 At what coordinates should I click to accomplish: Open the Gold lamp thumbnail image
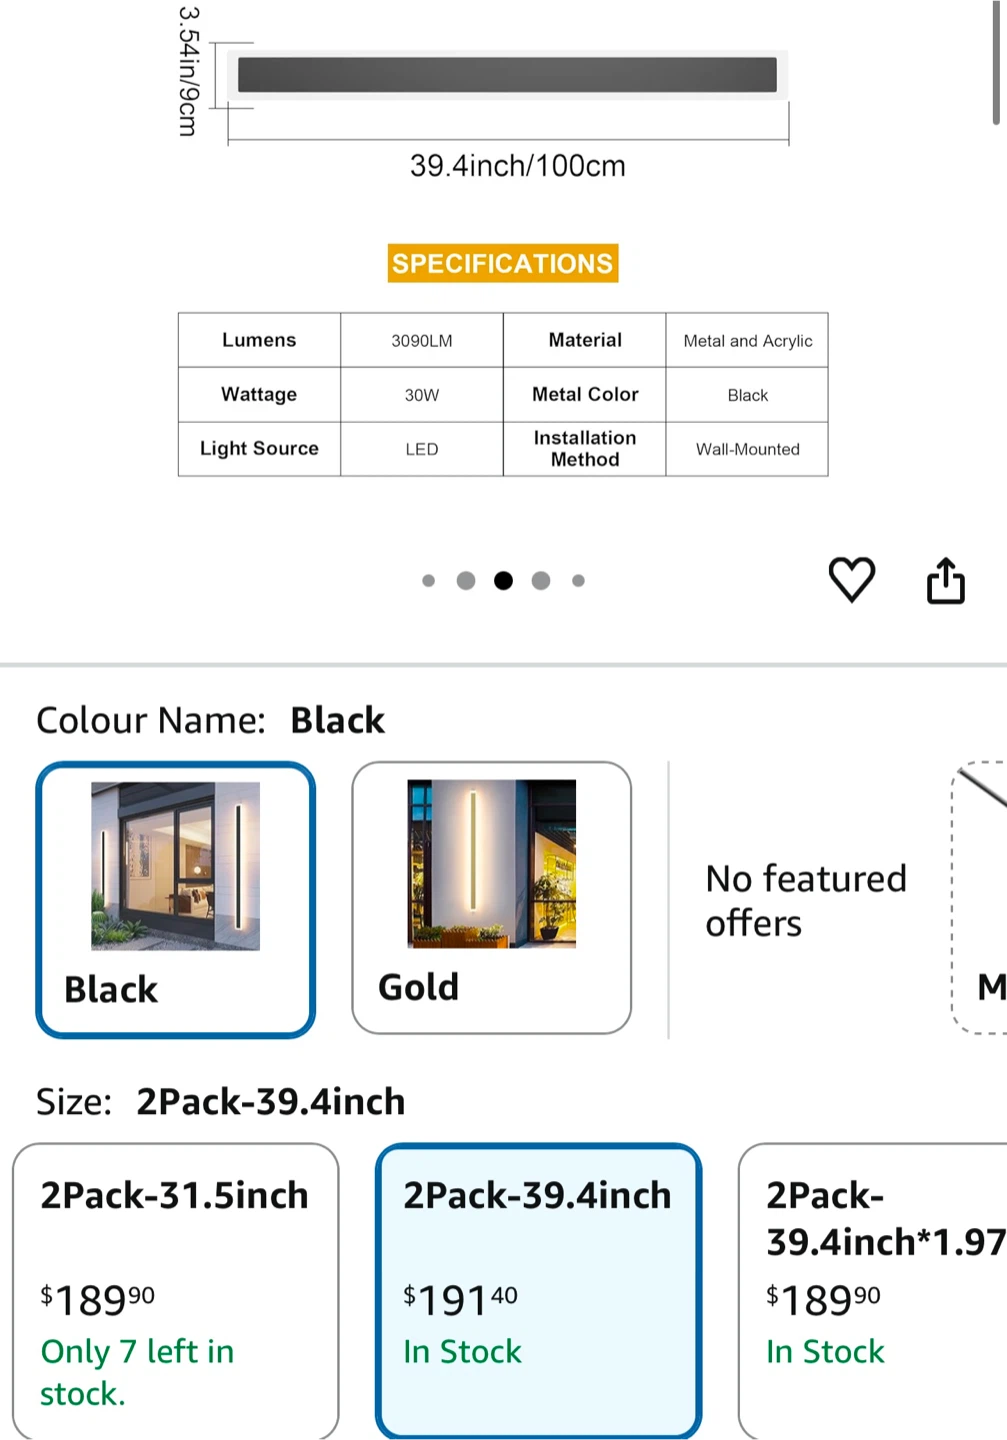click(491, 864)
